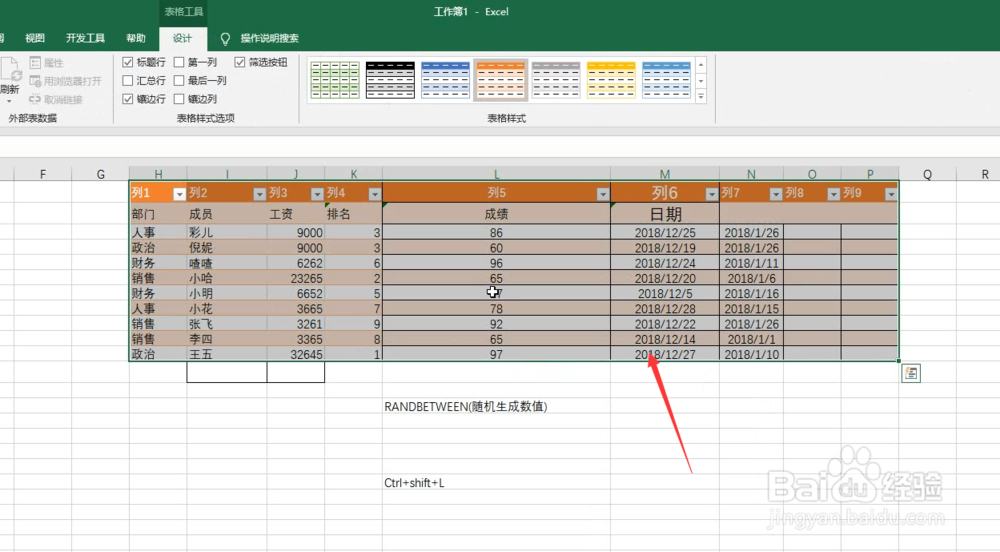Open the 列1 filter dropdown
The image size is (1000, 552).
tap(179, 194)
